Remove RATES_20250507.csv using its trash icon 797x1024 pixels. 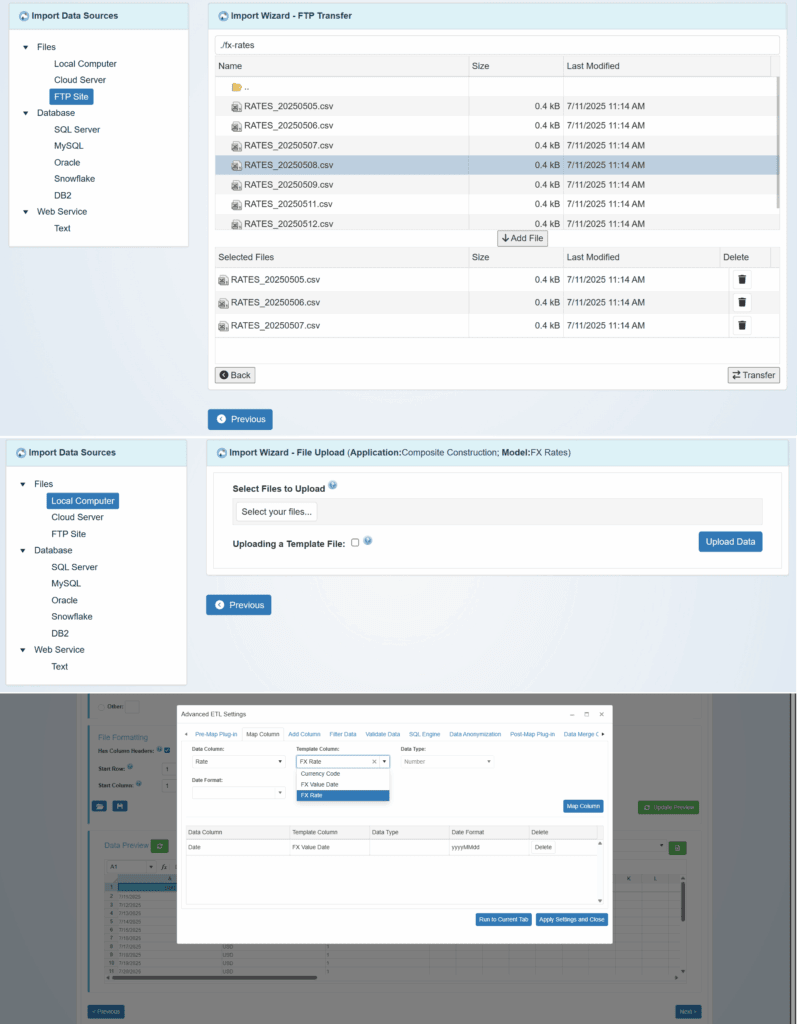(742, 325)
